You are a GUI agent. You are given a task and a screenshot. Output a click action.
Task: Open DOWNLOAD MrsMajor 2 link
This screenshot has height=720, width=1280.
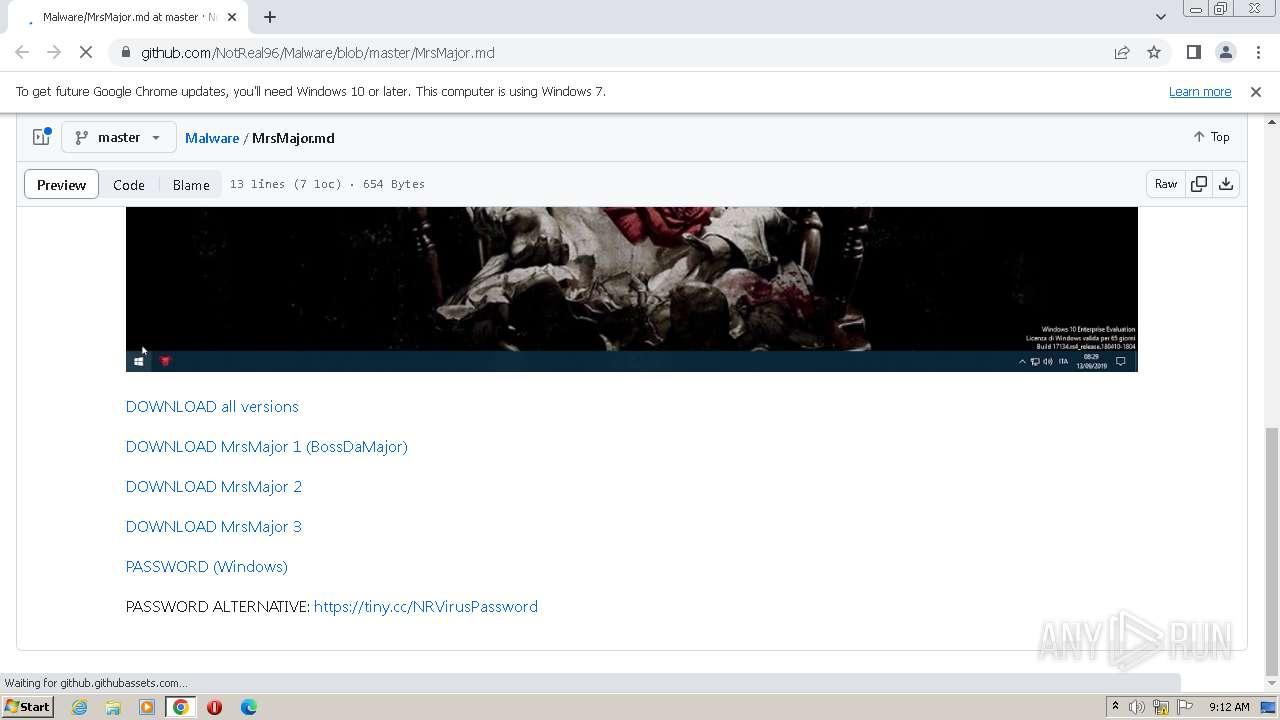214,486
